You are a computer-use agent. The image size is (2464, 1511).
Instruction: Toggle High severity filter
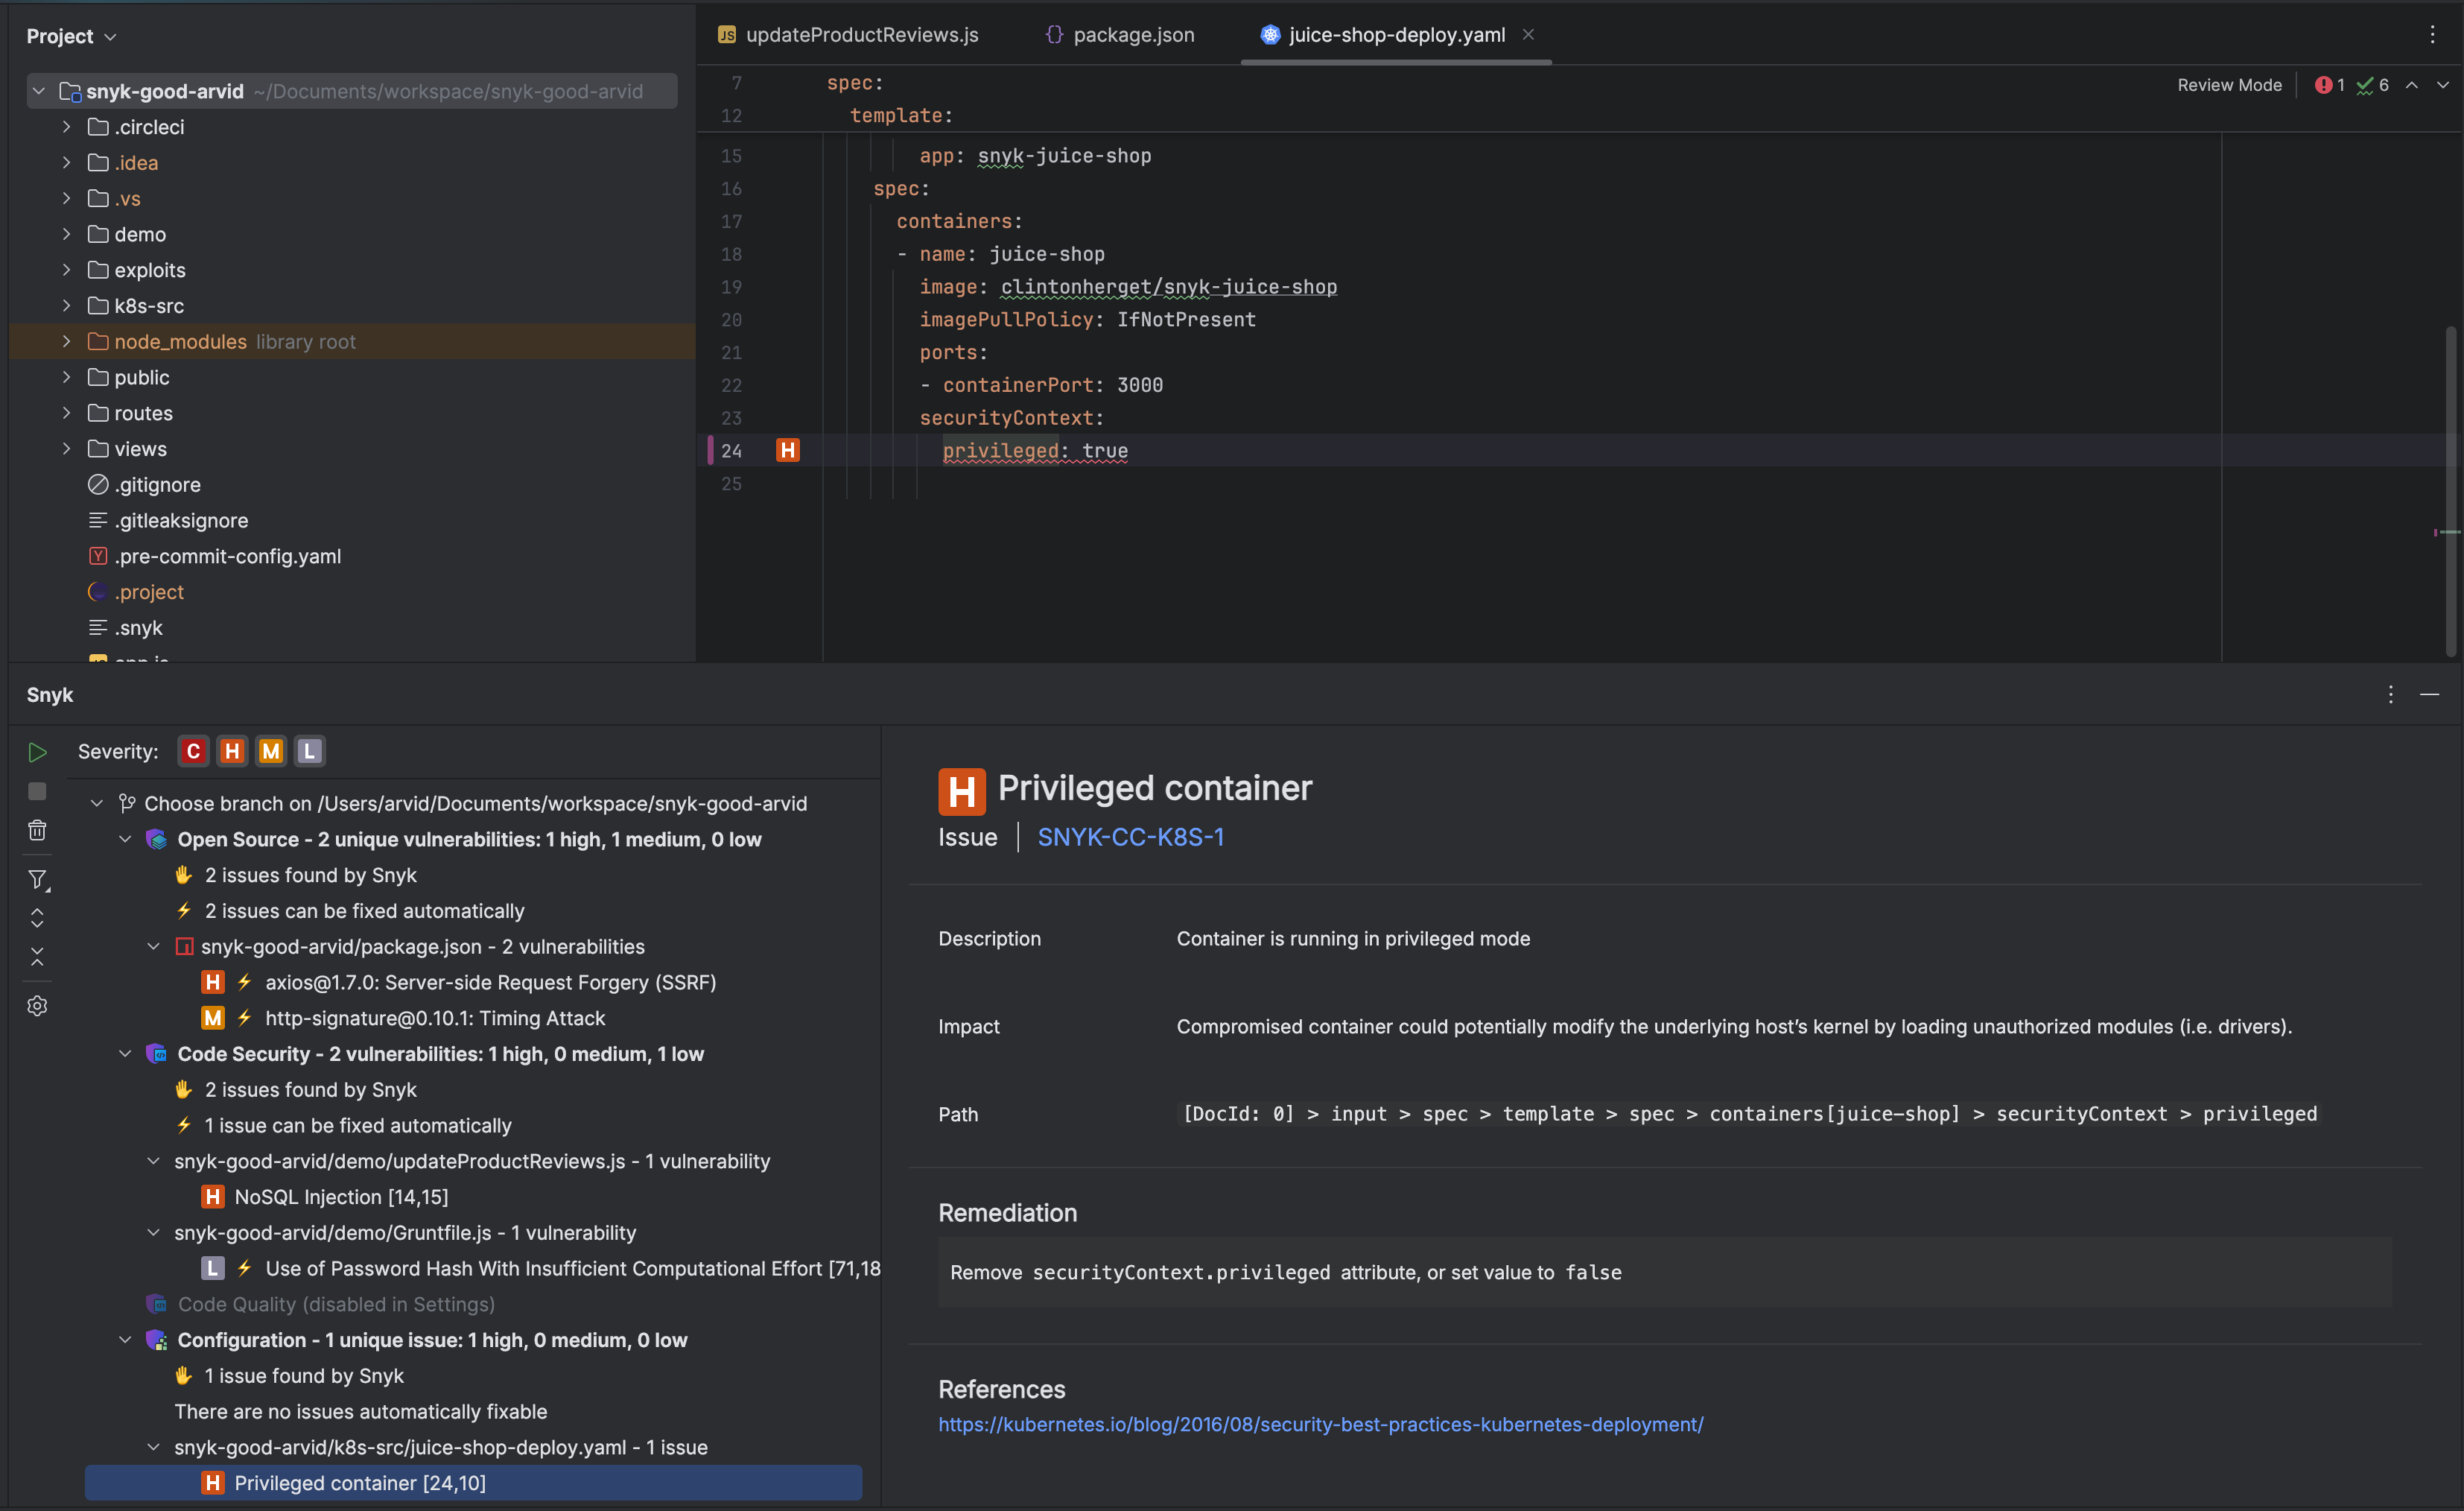pos(232,751)
